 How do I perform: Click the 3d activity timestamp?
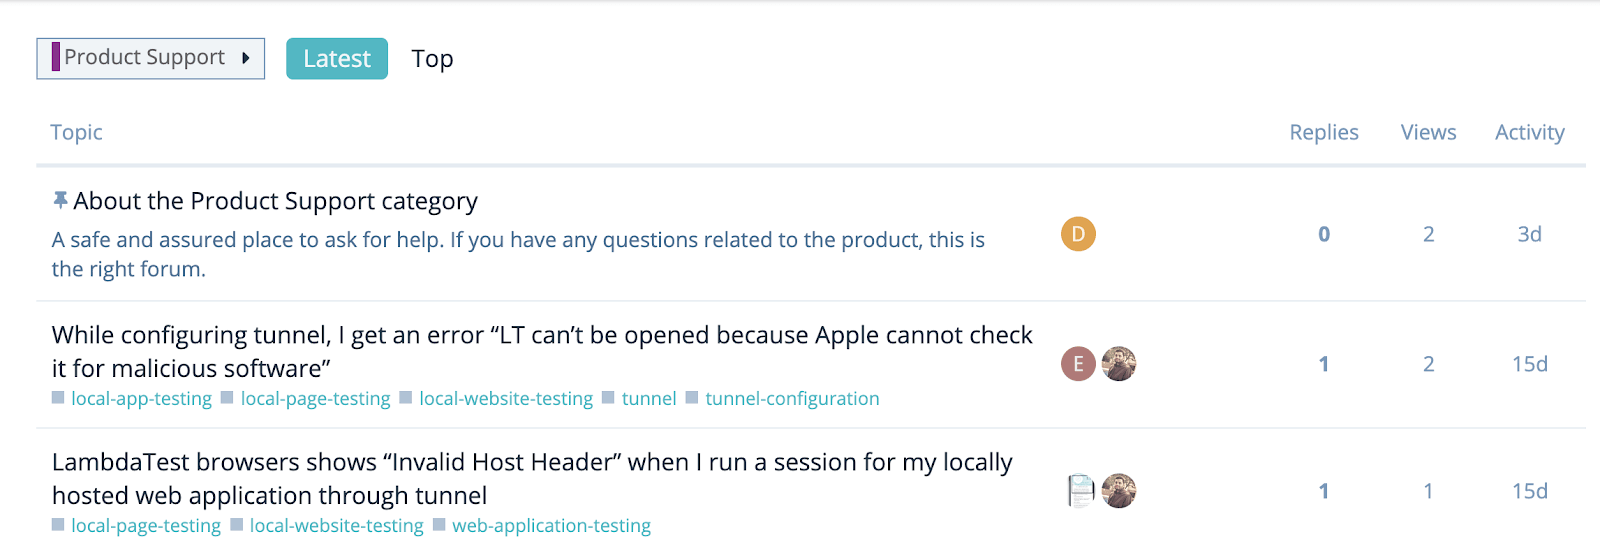pyautogui.click(x=1529, y=234)
